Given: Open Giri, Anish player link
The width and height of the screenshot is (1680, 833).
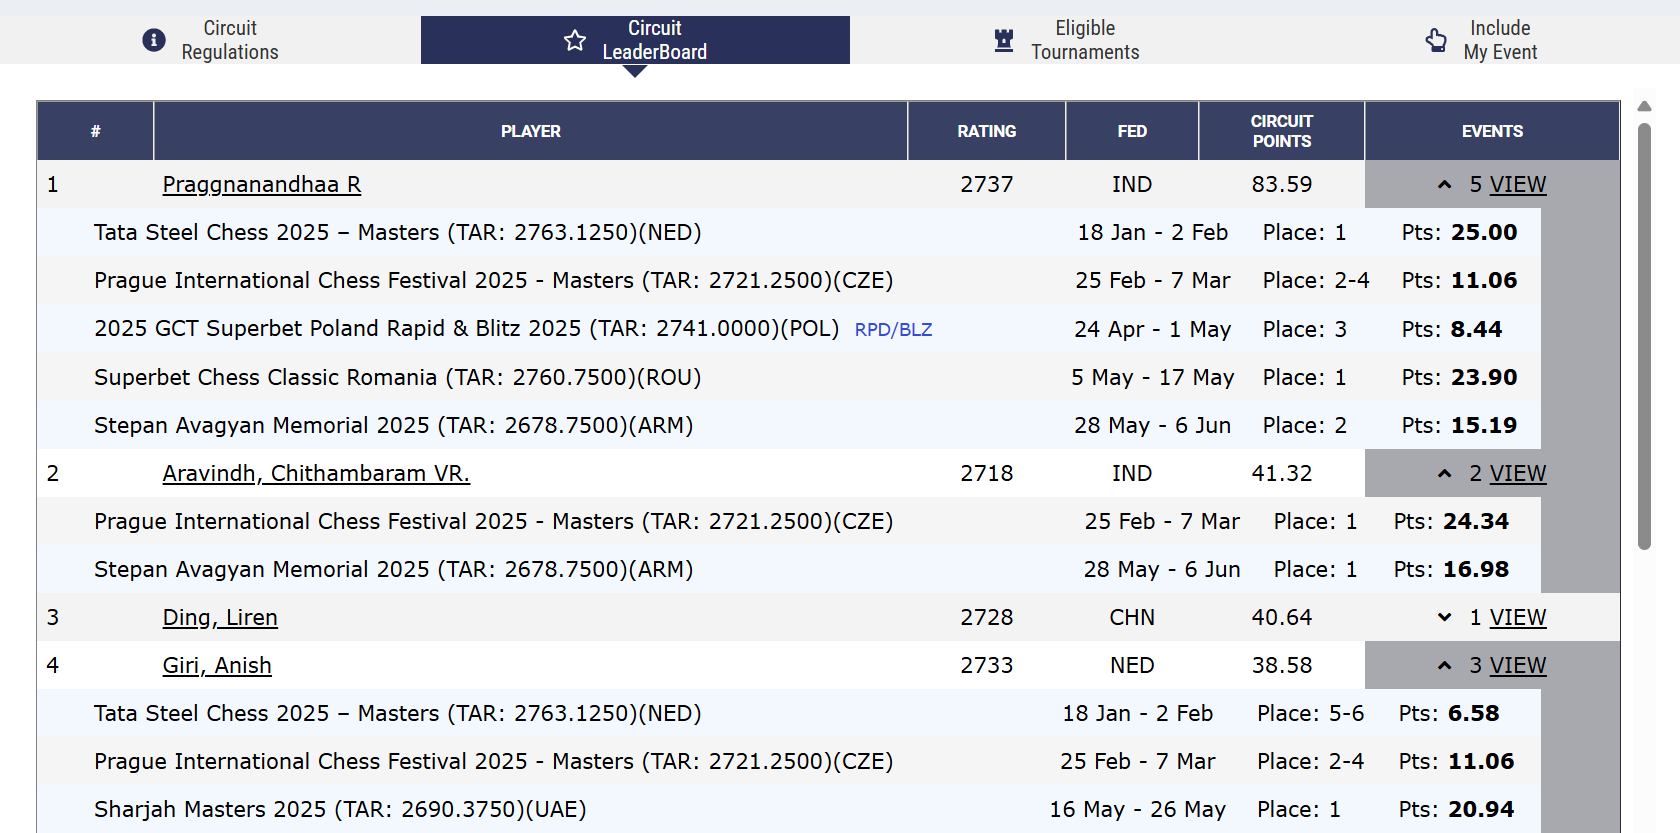Looking at the screenshot, I should point(217,666).
